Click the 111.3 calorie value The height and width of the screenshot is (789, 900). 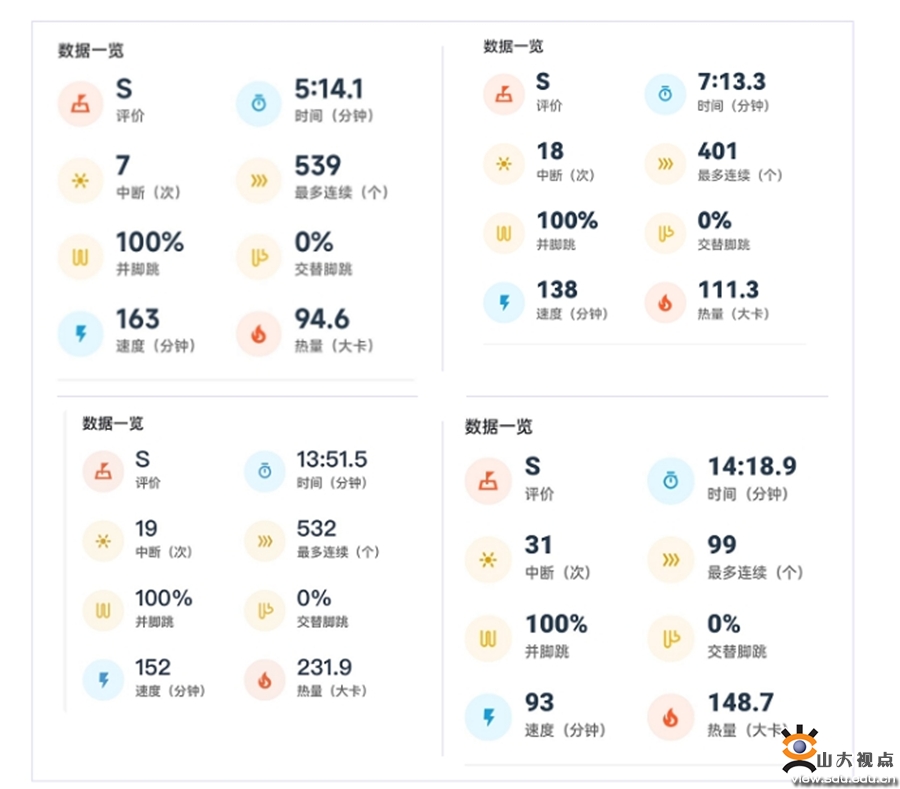pyautogui.click(x=728, y=290)
